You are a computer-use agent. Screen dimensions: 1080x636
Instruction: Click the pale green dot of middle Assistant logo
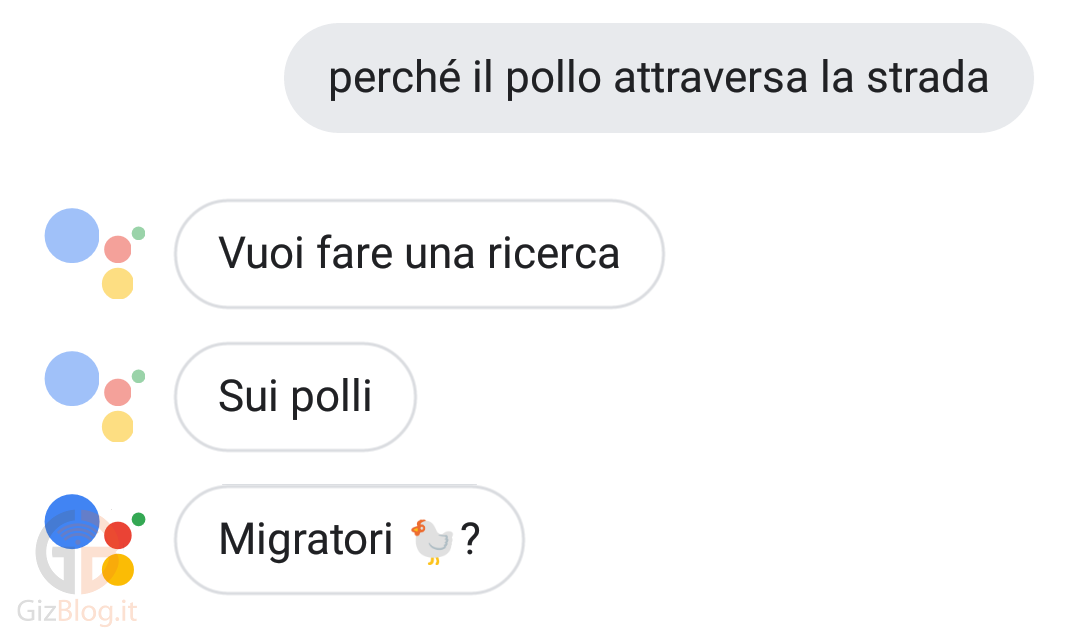(x=138, y=376)
